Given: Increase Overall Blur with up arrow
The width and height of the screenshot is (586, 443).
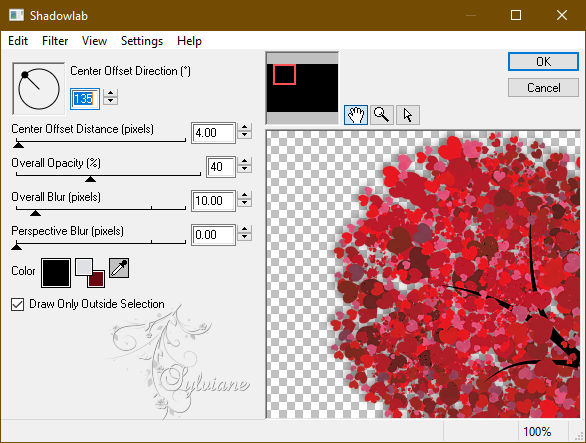Looking at the screenshot, I should point(244,196).
